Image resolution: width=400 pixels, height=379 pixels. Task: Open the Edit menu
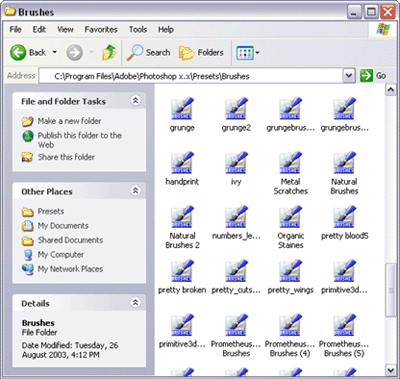point(39,30)
